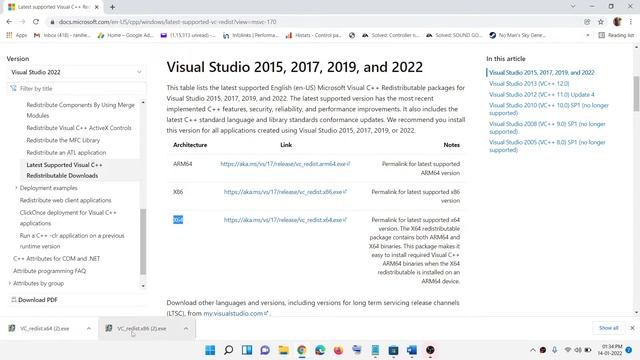Open the share page icon in address bar

click(587, 22)
